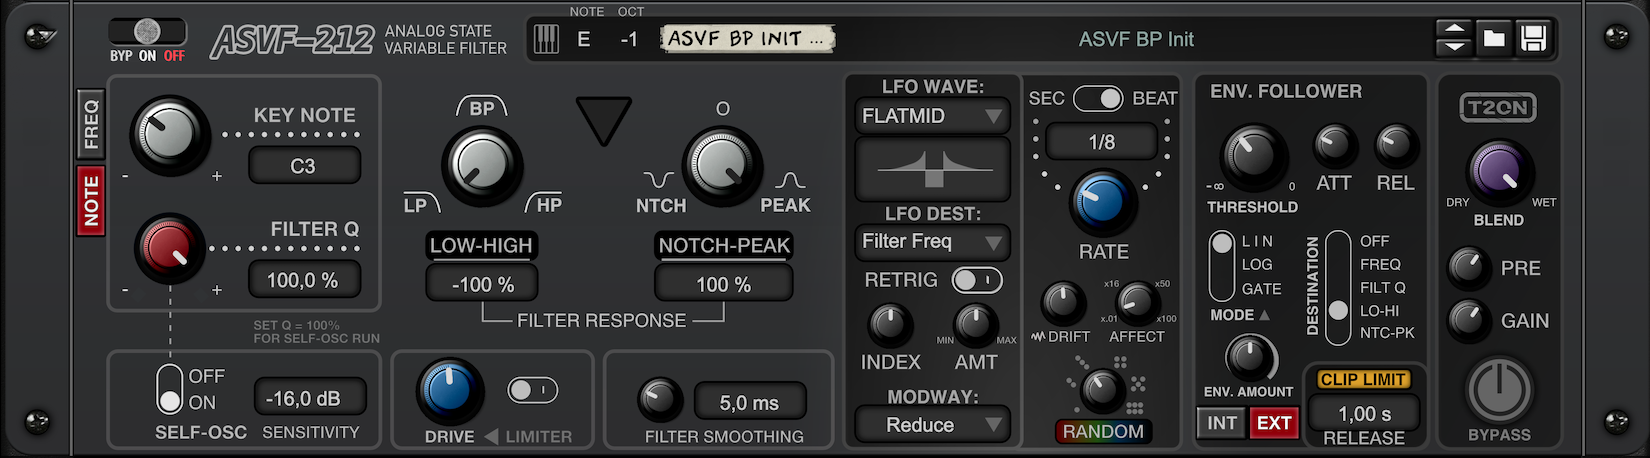The width and height of the screenshot is (1650, 458).
Task: Expand the MODWAY Reduce dropdown
Action: (933, 425)
